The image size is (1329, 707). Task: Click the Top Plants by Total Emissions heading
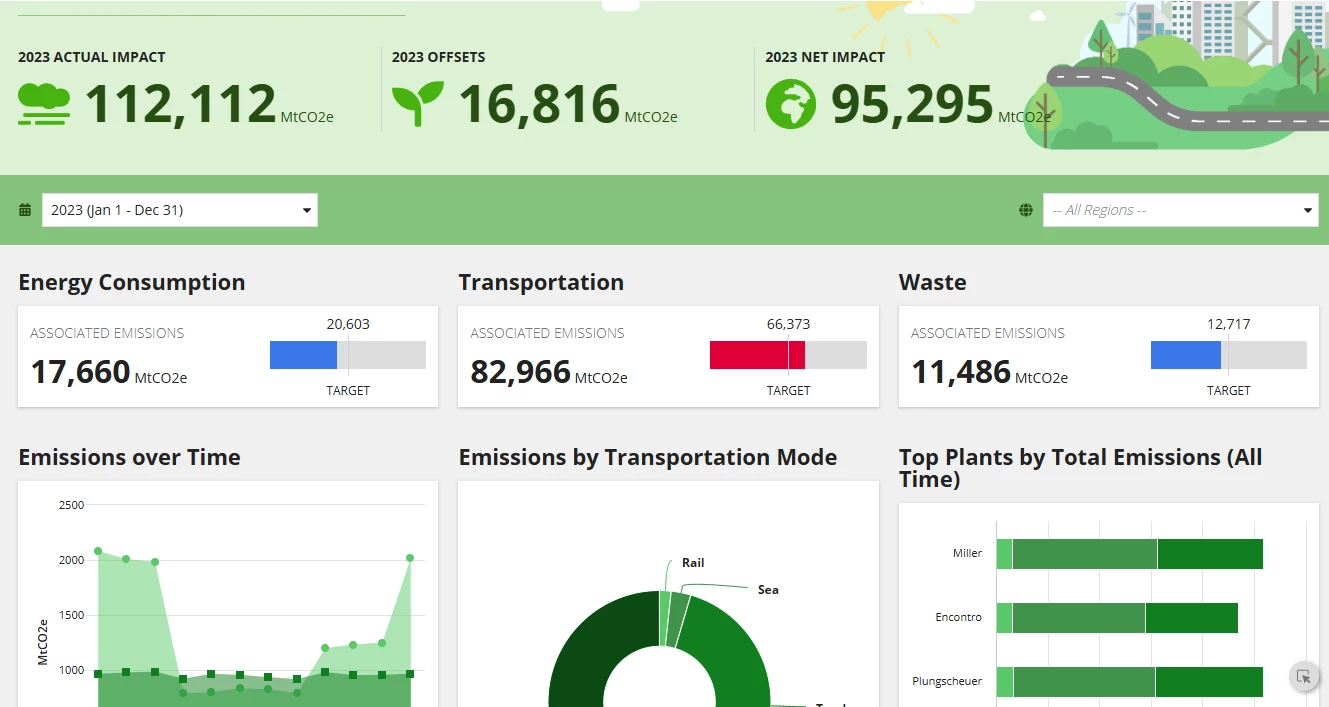(1081, 468)
